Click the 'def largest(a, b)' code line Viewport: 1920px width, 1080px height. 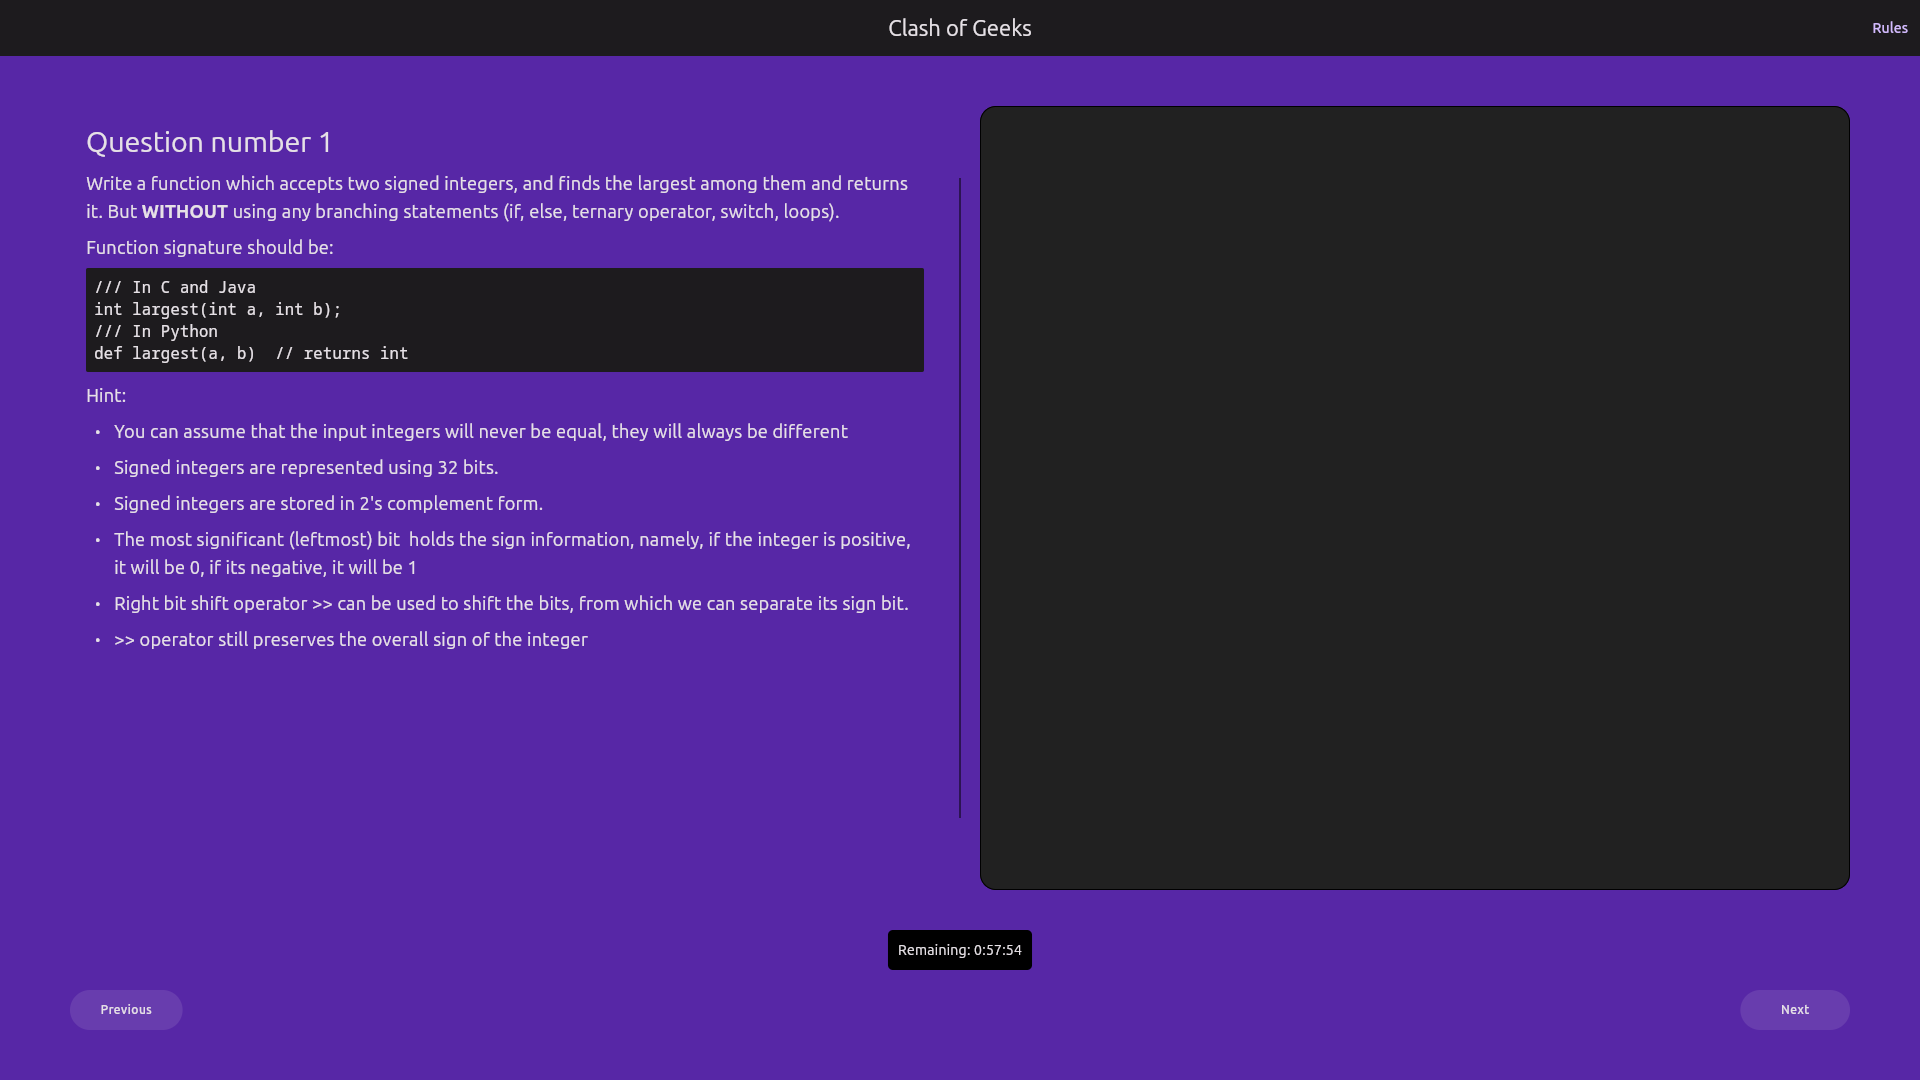coord(175,354)
